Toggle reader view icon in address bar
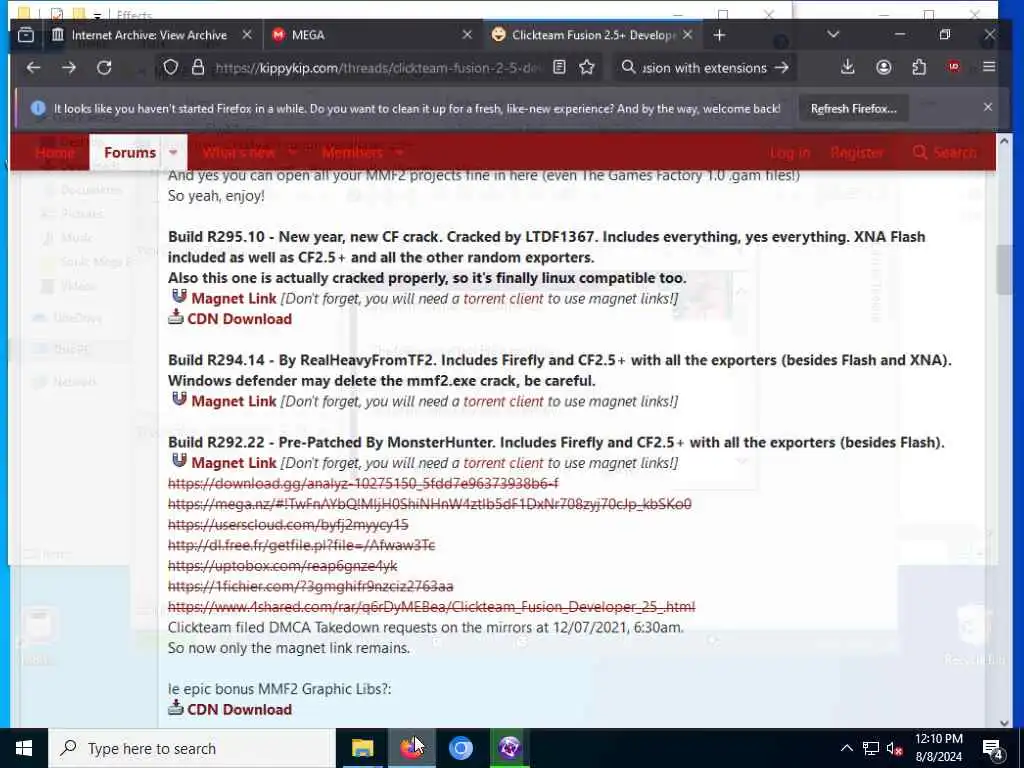 coord(559,67)
